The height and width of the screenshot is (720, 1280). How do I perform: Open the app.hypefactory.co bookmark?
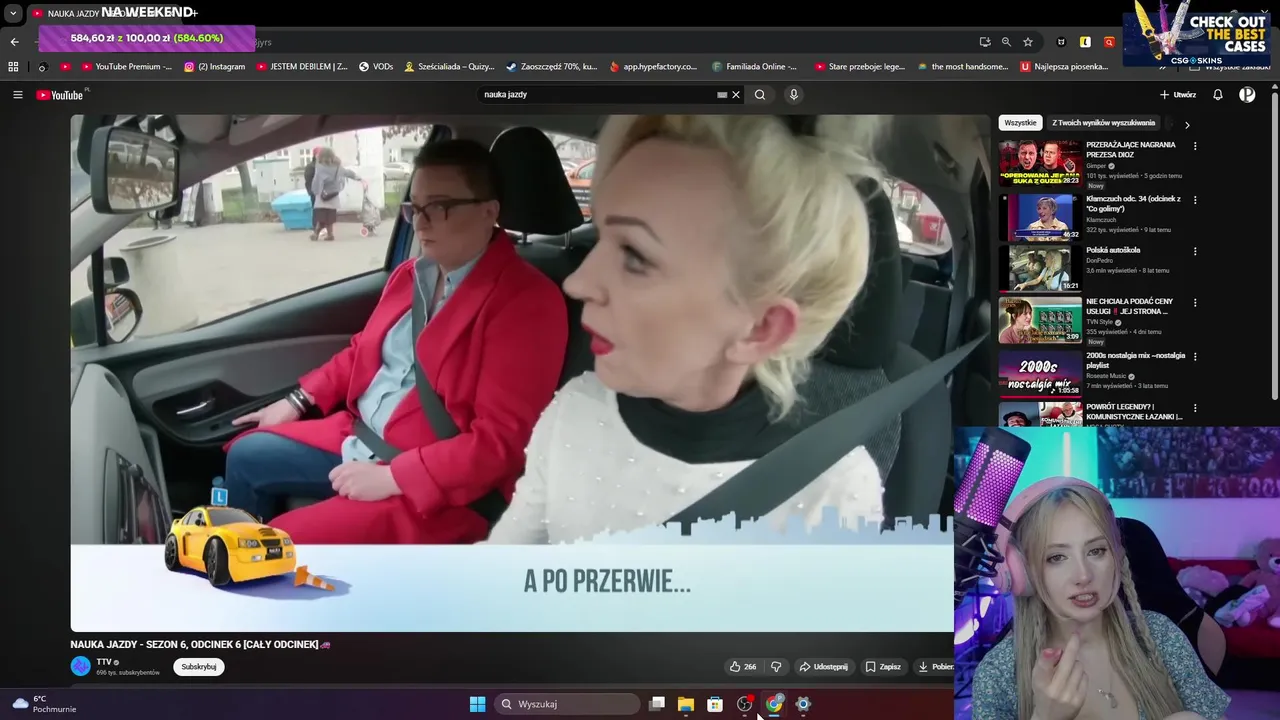point(653,67)
